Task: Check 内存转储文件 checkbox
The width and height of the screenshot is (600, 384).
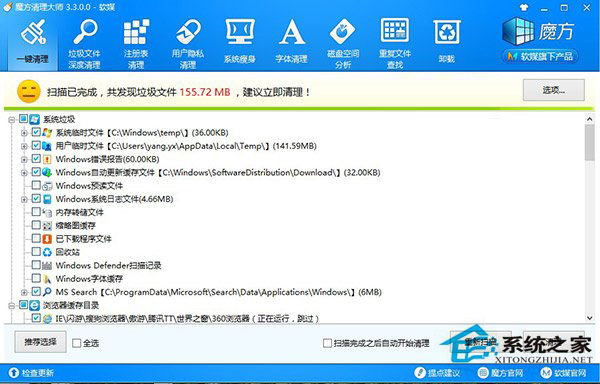Action: point(36,212)
